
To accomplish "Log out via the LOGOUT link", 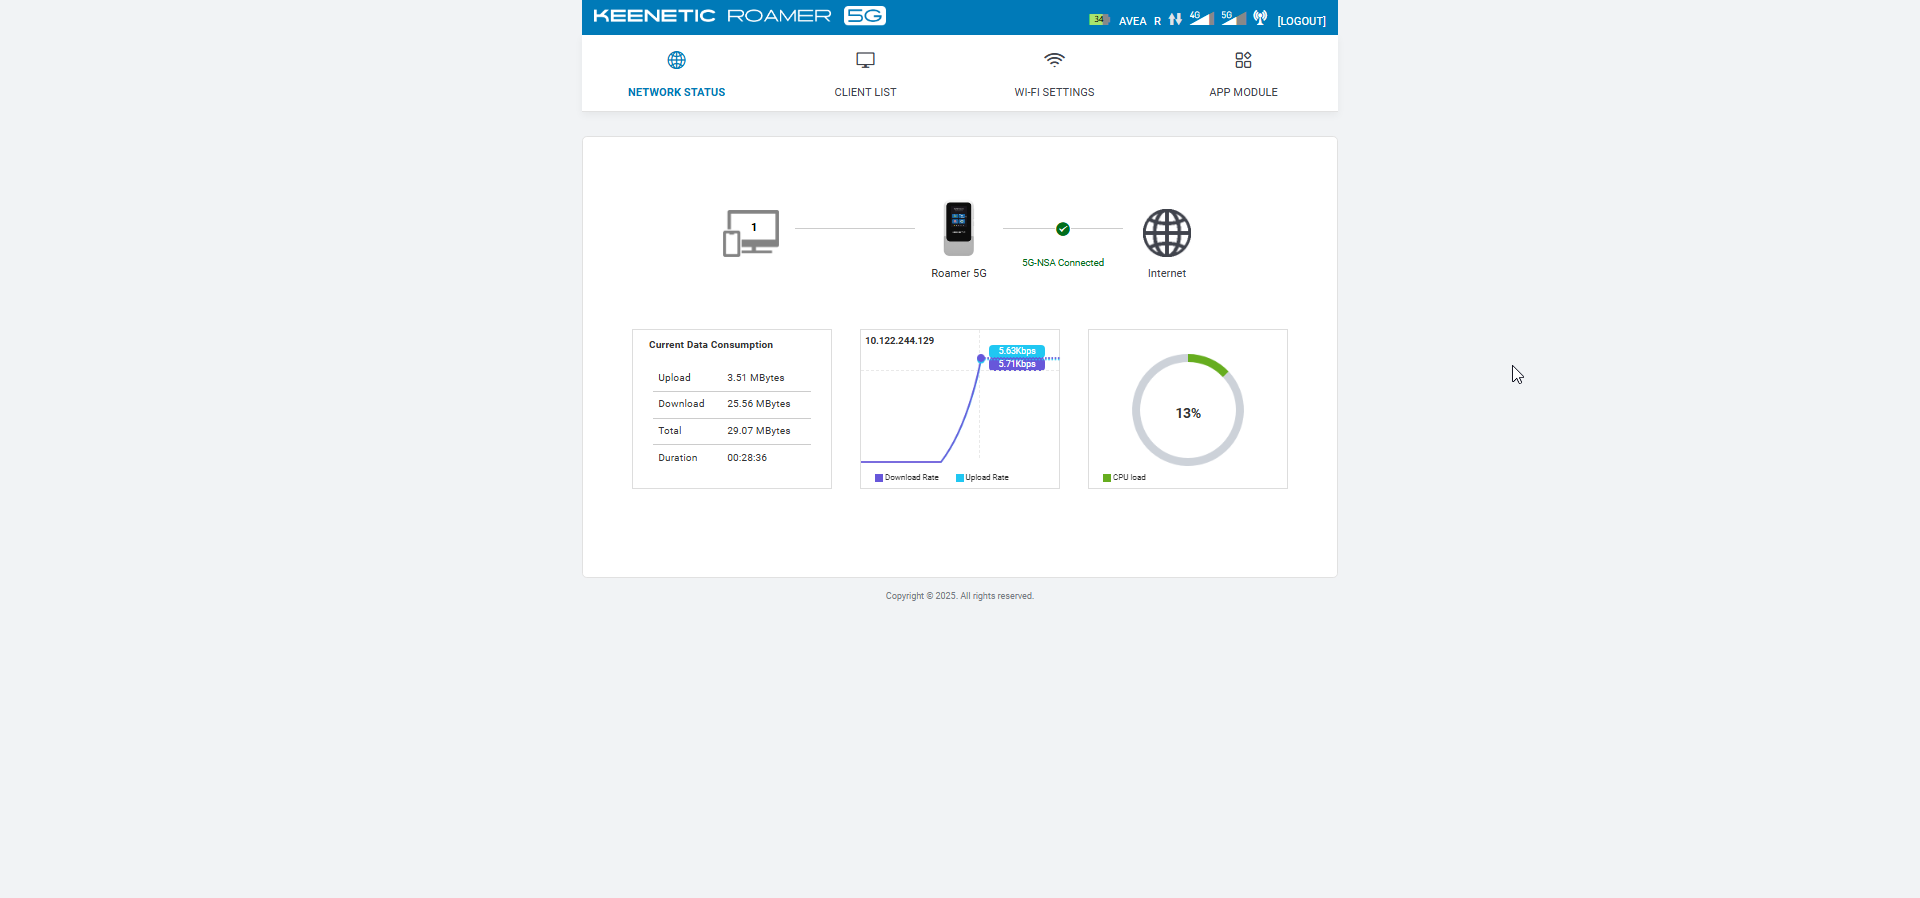I will tap(1301, 21).
